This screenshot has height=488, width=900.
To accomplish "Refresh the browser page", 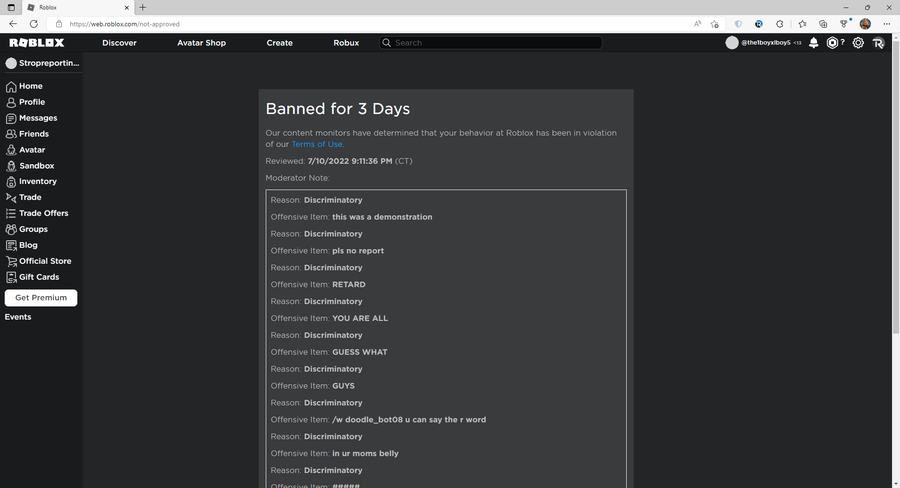I will pyautogui.click(x=34, y=24).
